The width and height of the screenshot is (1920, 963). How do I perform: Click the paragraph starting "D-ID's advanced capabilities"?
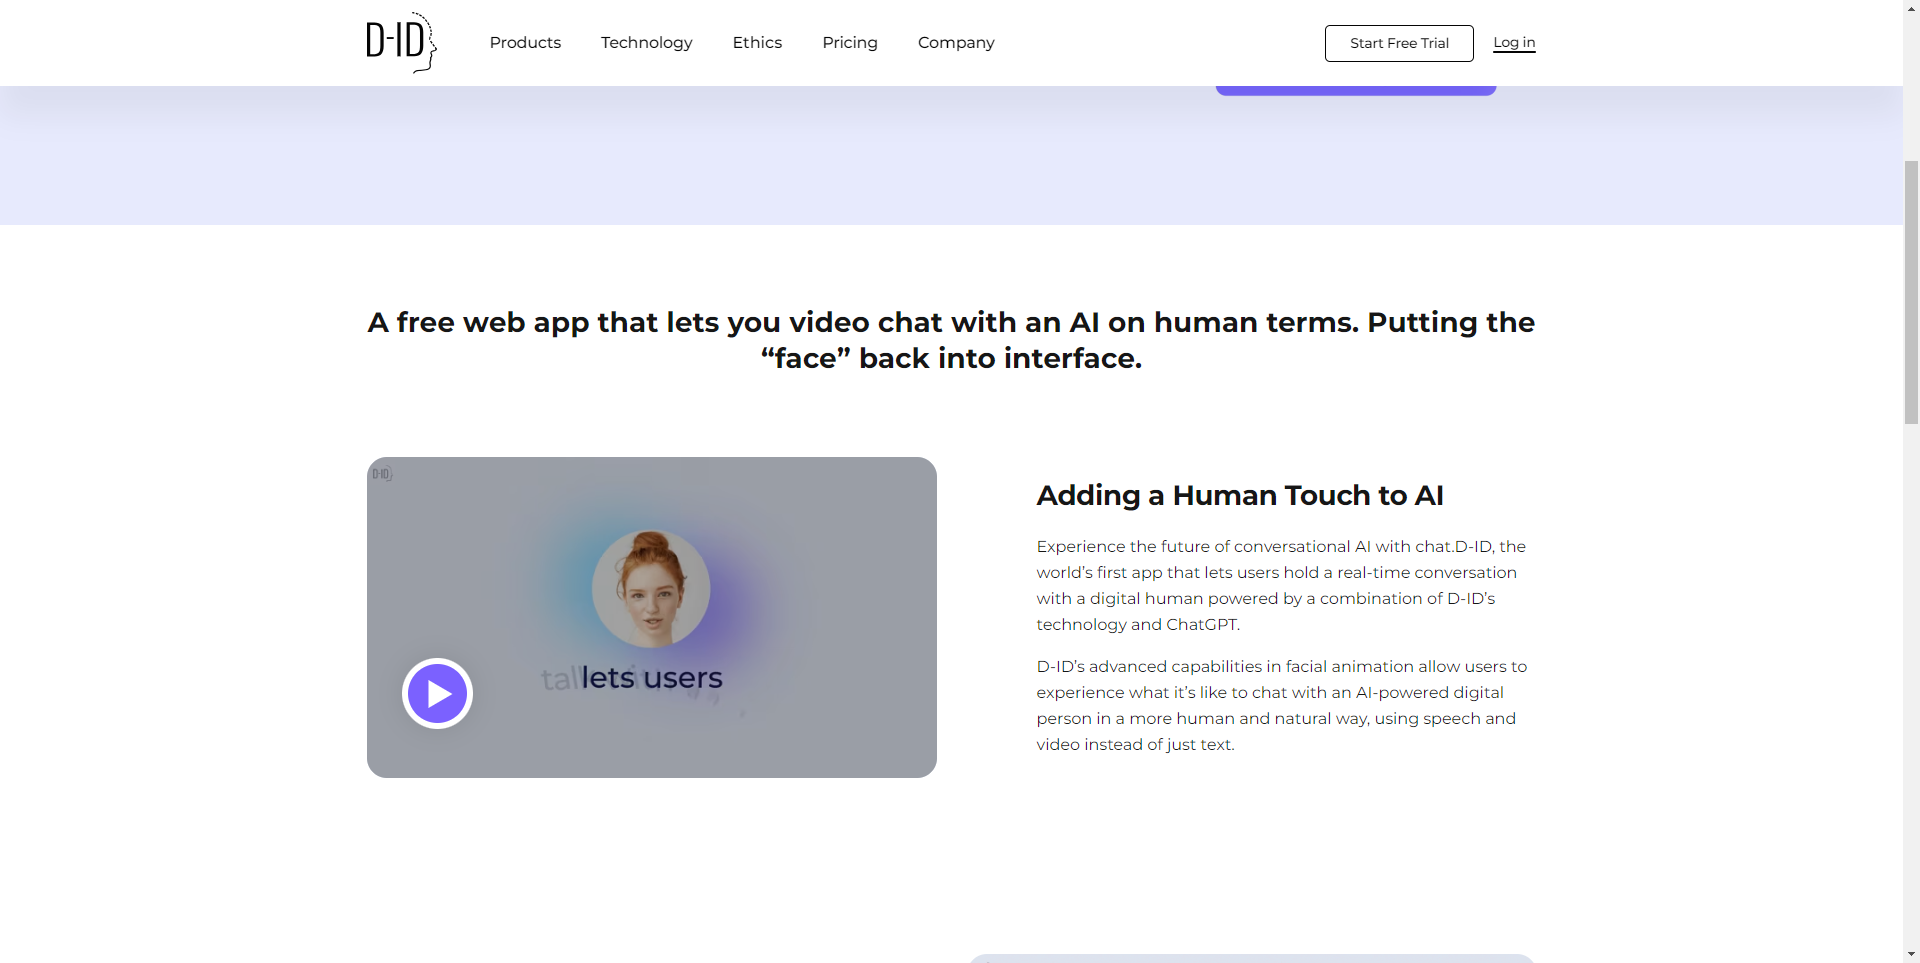pyautogui.click(x=1281, y=705)
